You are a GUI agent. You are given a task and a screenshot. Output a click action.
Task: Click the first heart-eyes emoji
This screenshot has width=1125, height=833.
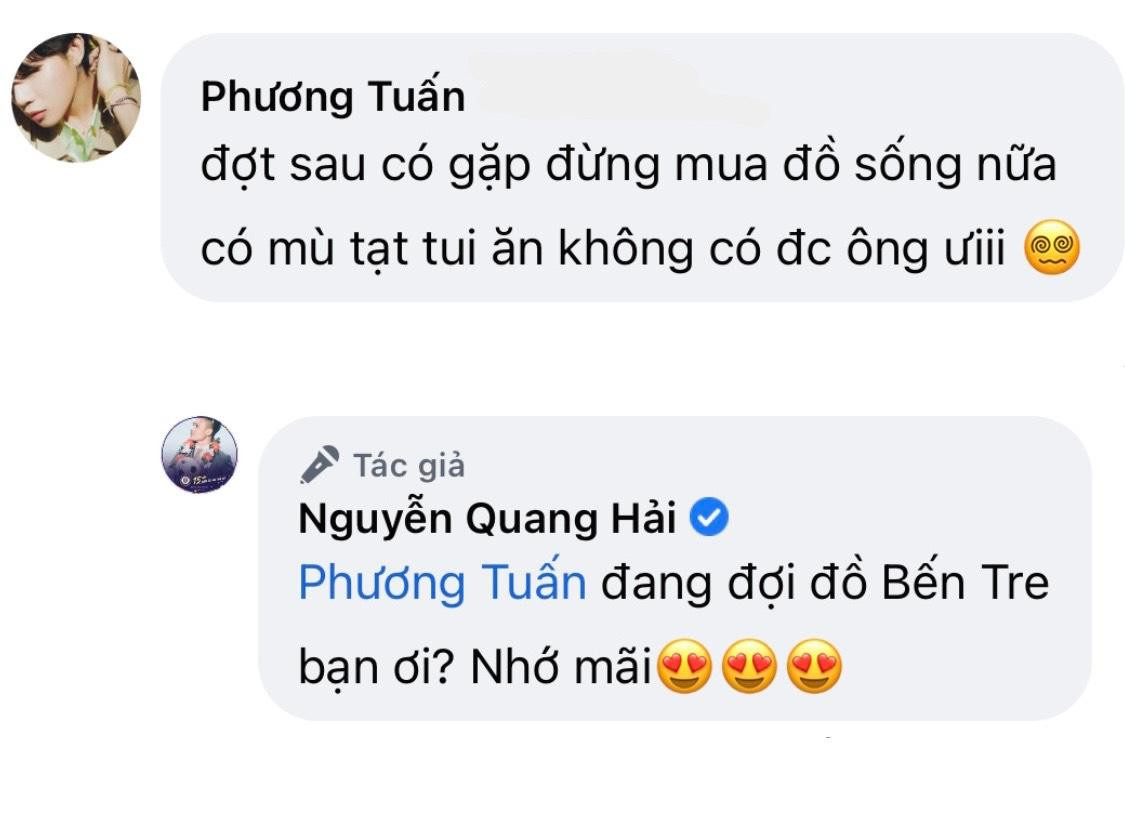(x=683, y=668)
